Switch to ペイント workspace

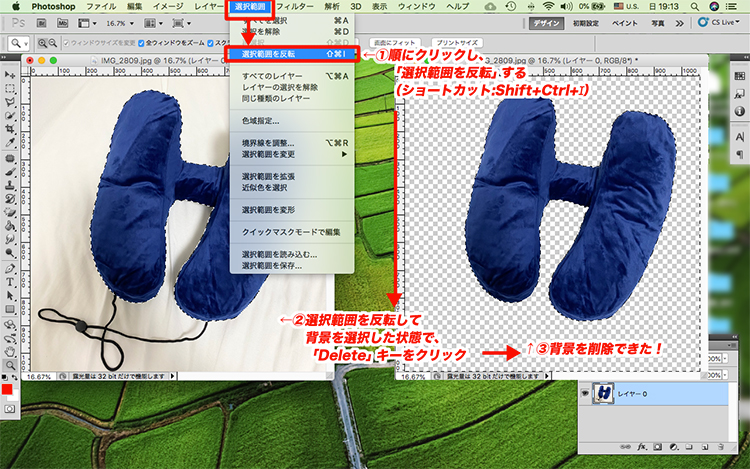(625, 23)
